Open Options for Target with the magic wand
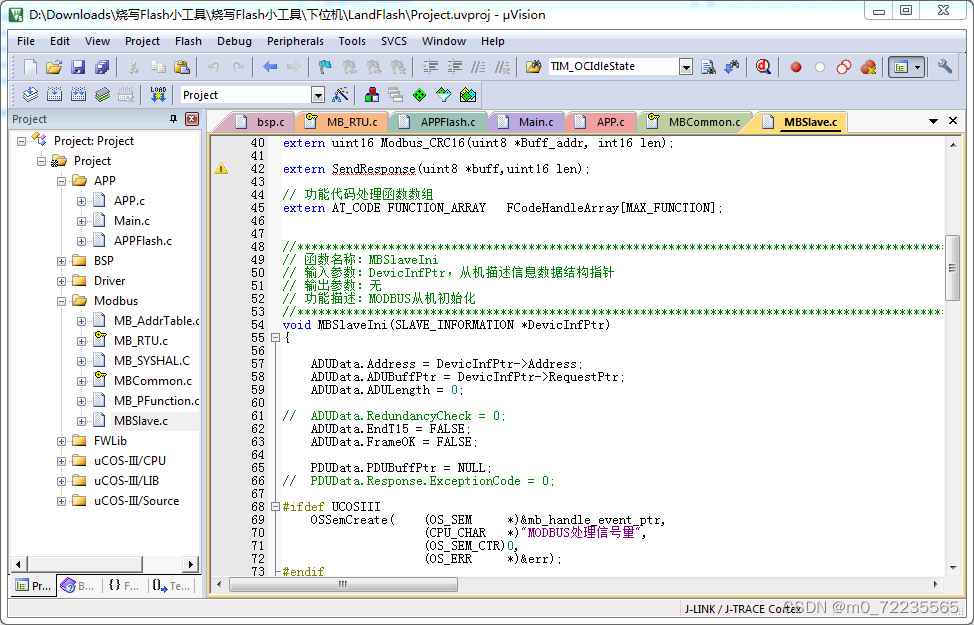The height and width of the screenshot is (625, 974). 340,94
